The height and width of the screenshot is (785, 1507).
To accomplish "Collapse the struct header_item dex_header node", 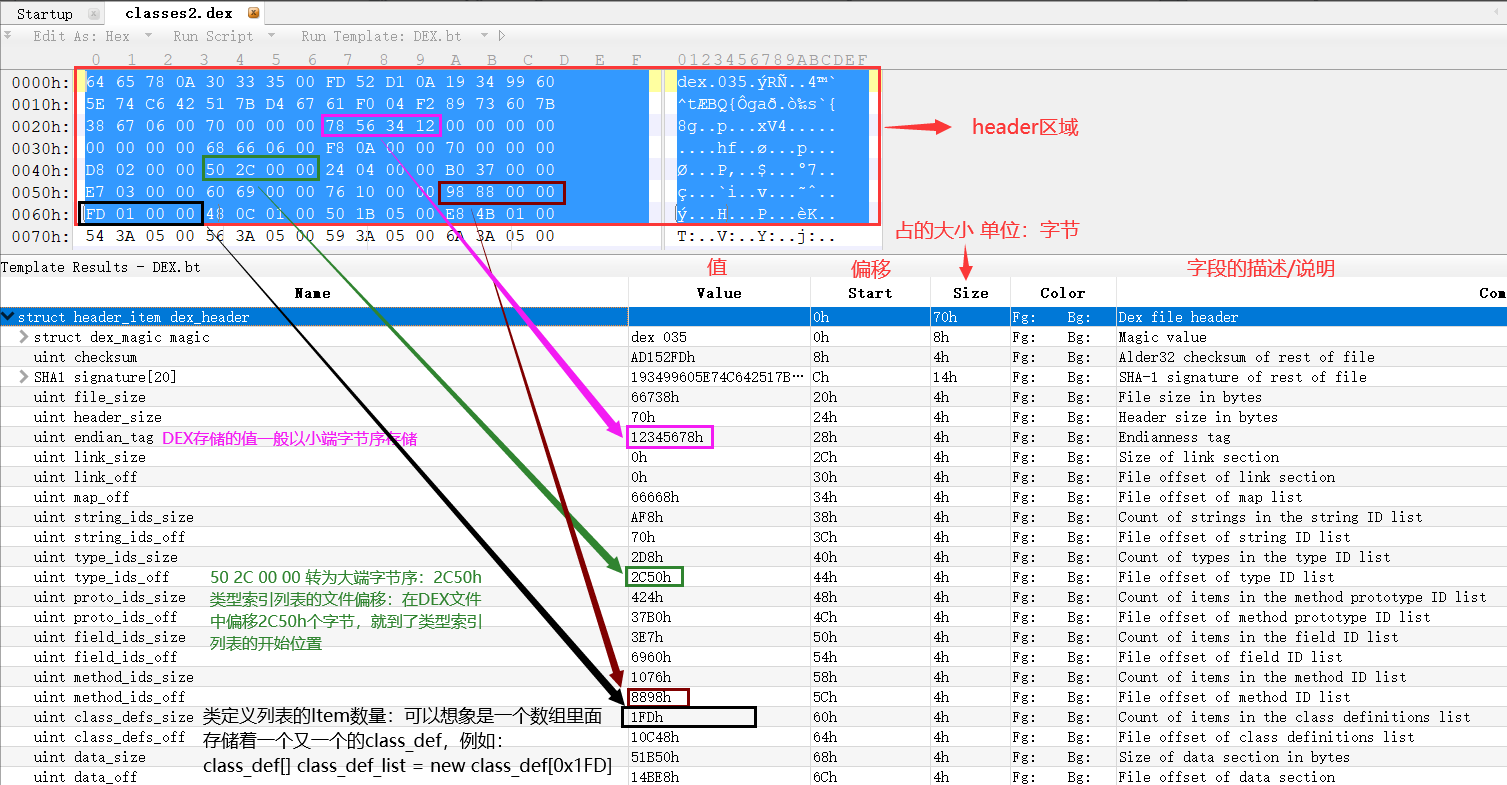I will [x=8, y=316].
